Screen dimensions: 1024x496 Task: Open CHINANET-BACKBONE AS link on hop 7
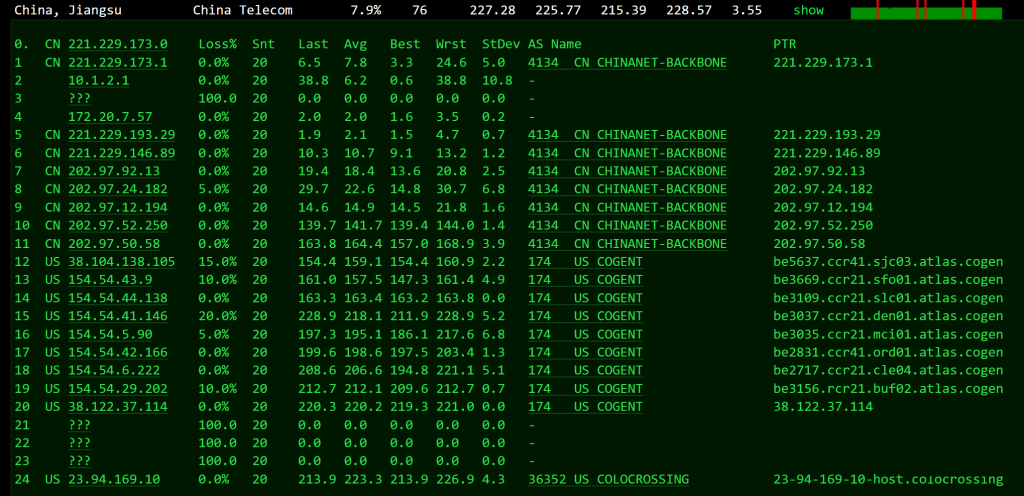coord(627,171)
